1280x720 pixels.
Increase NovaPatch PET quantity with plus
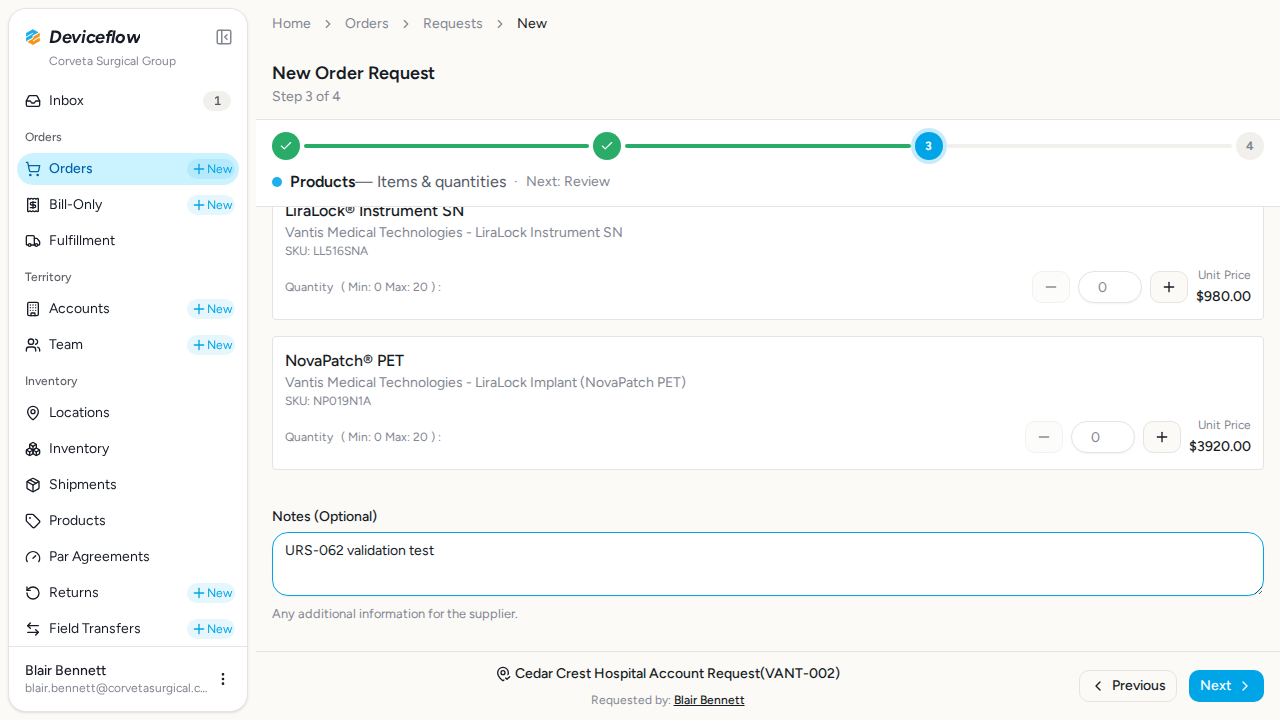1162,437
